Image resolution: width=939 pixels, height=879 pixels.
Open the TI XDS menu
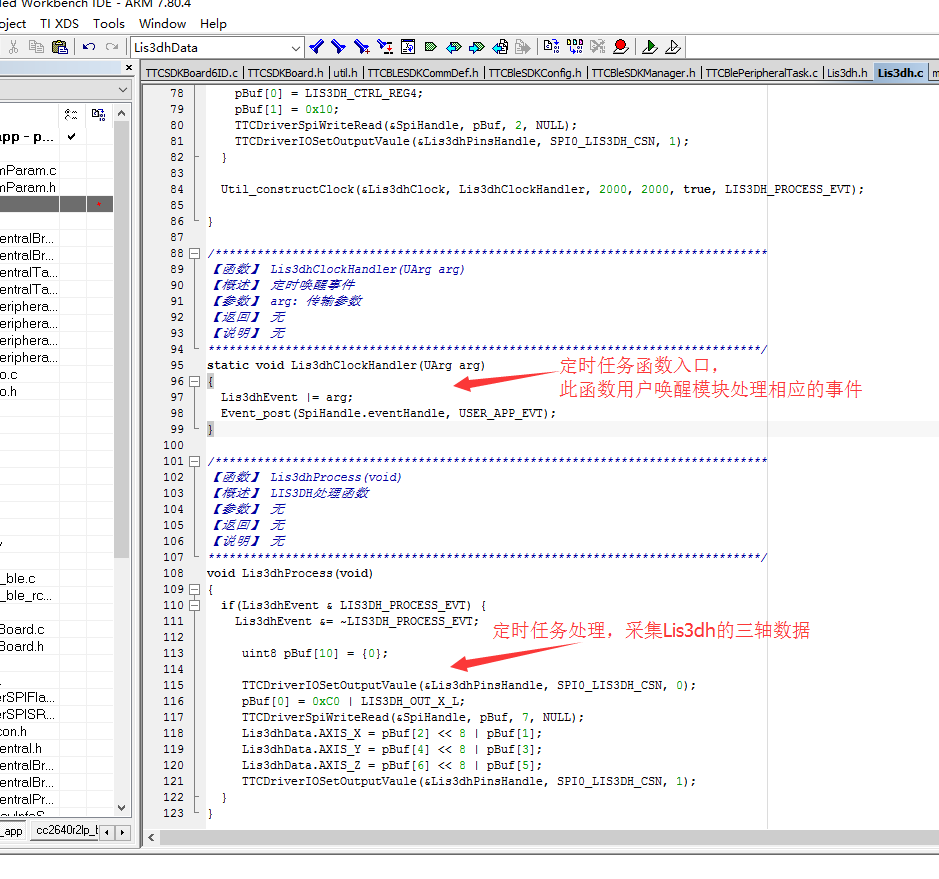point(59,23)
